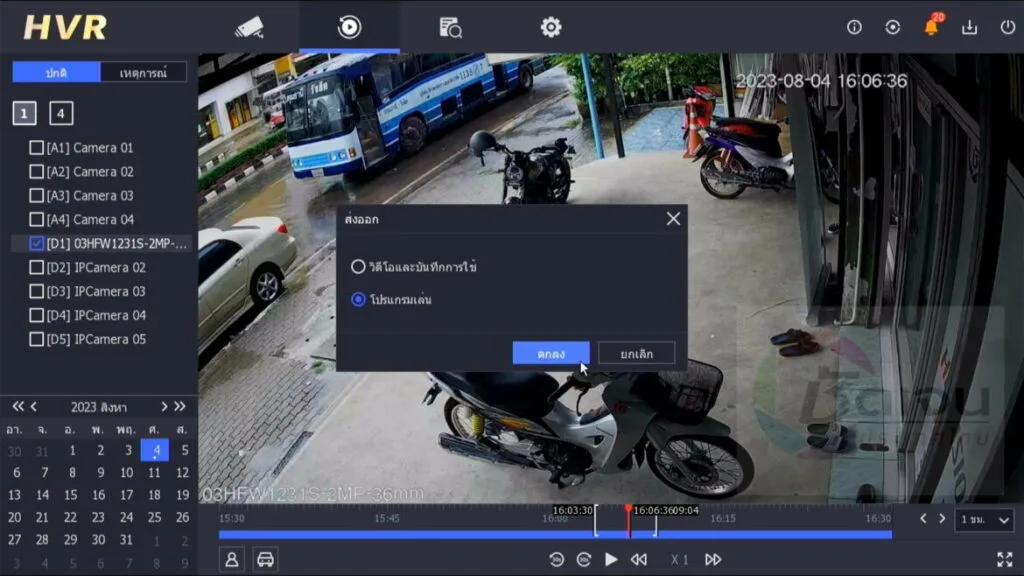Click the download manager icon in top bar
1024x576 pixels.
coord(969,27)
